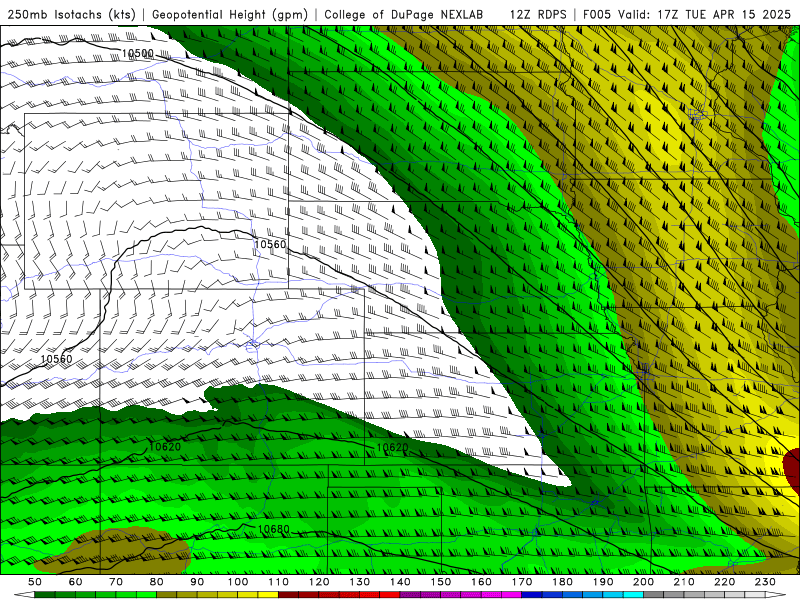Click the 10620 contour label right of the blue river line
This screenshot has width=800, height=600.
click(392, 447)
